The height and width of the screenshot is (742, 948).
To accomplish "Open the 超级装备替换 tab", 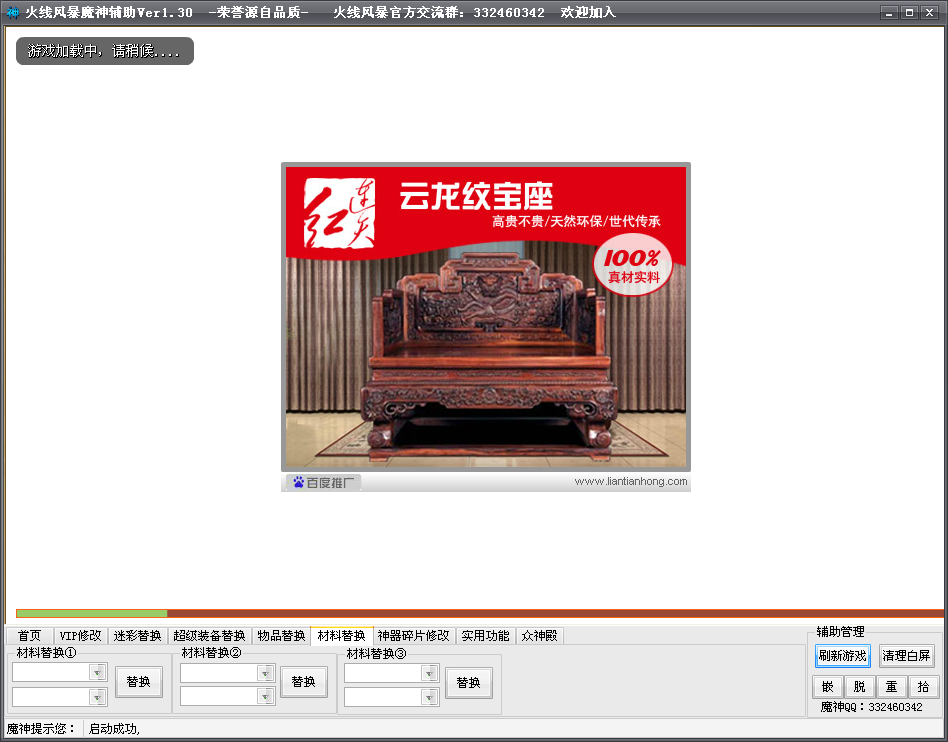I will pyautogui.click(x=209, y=636).
